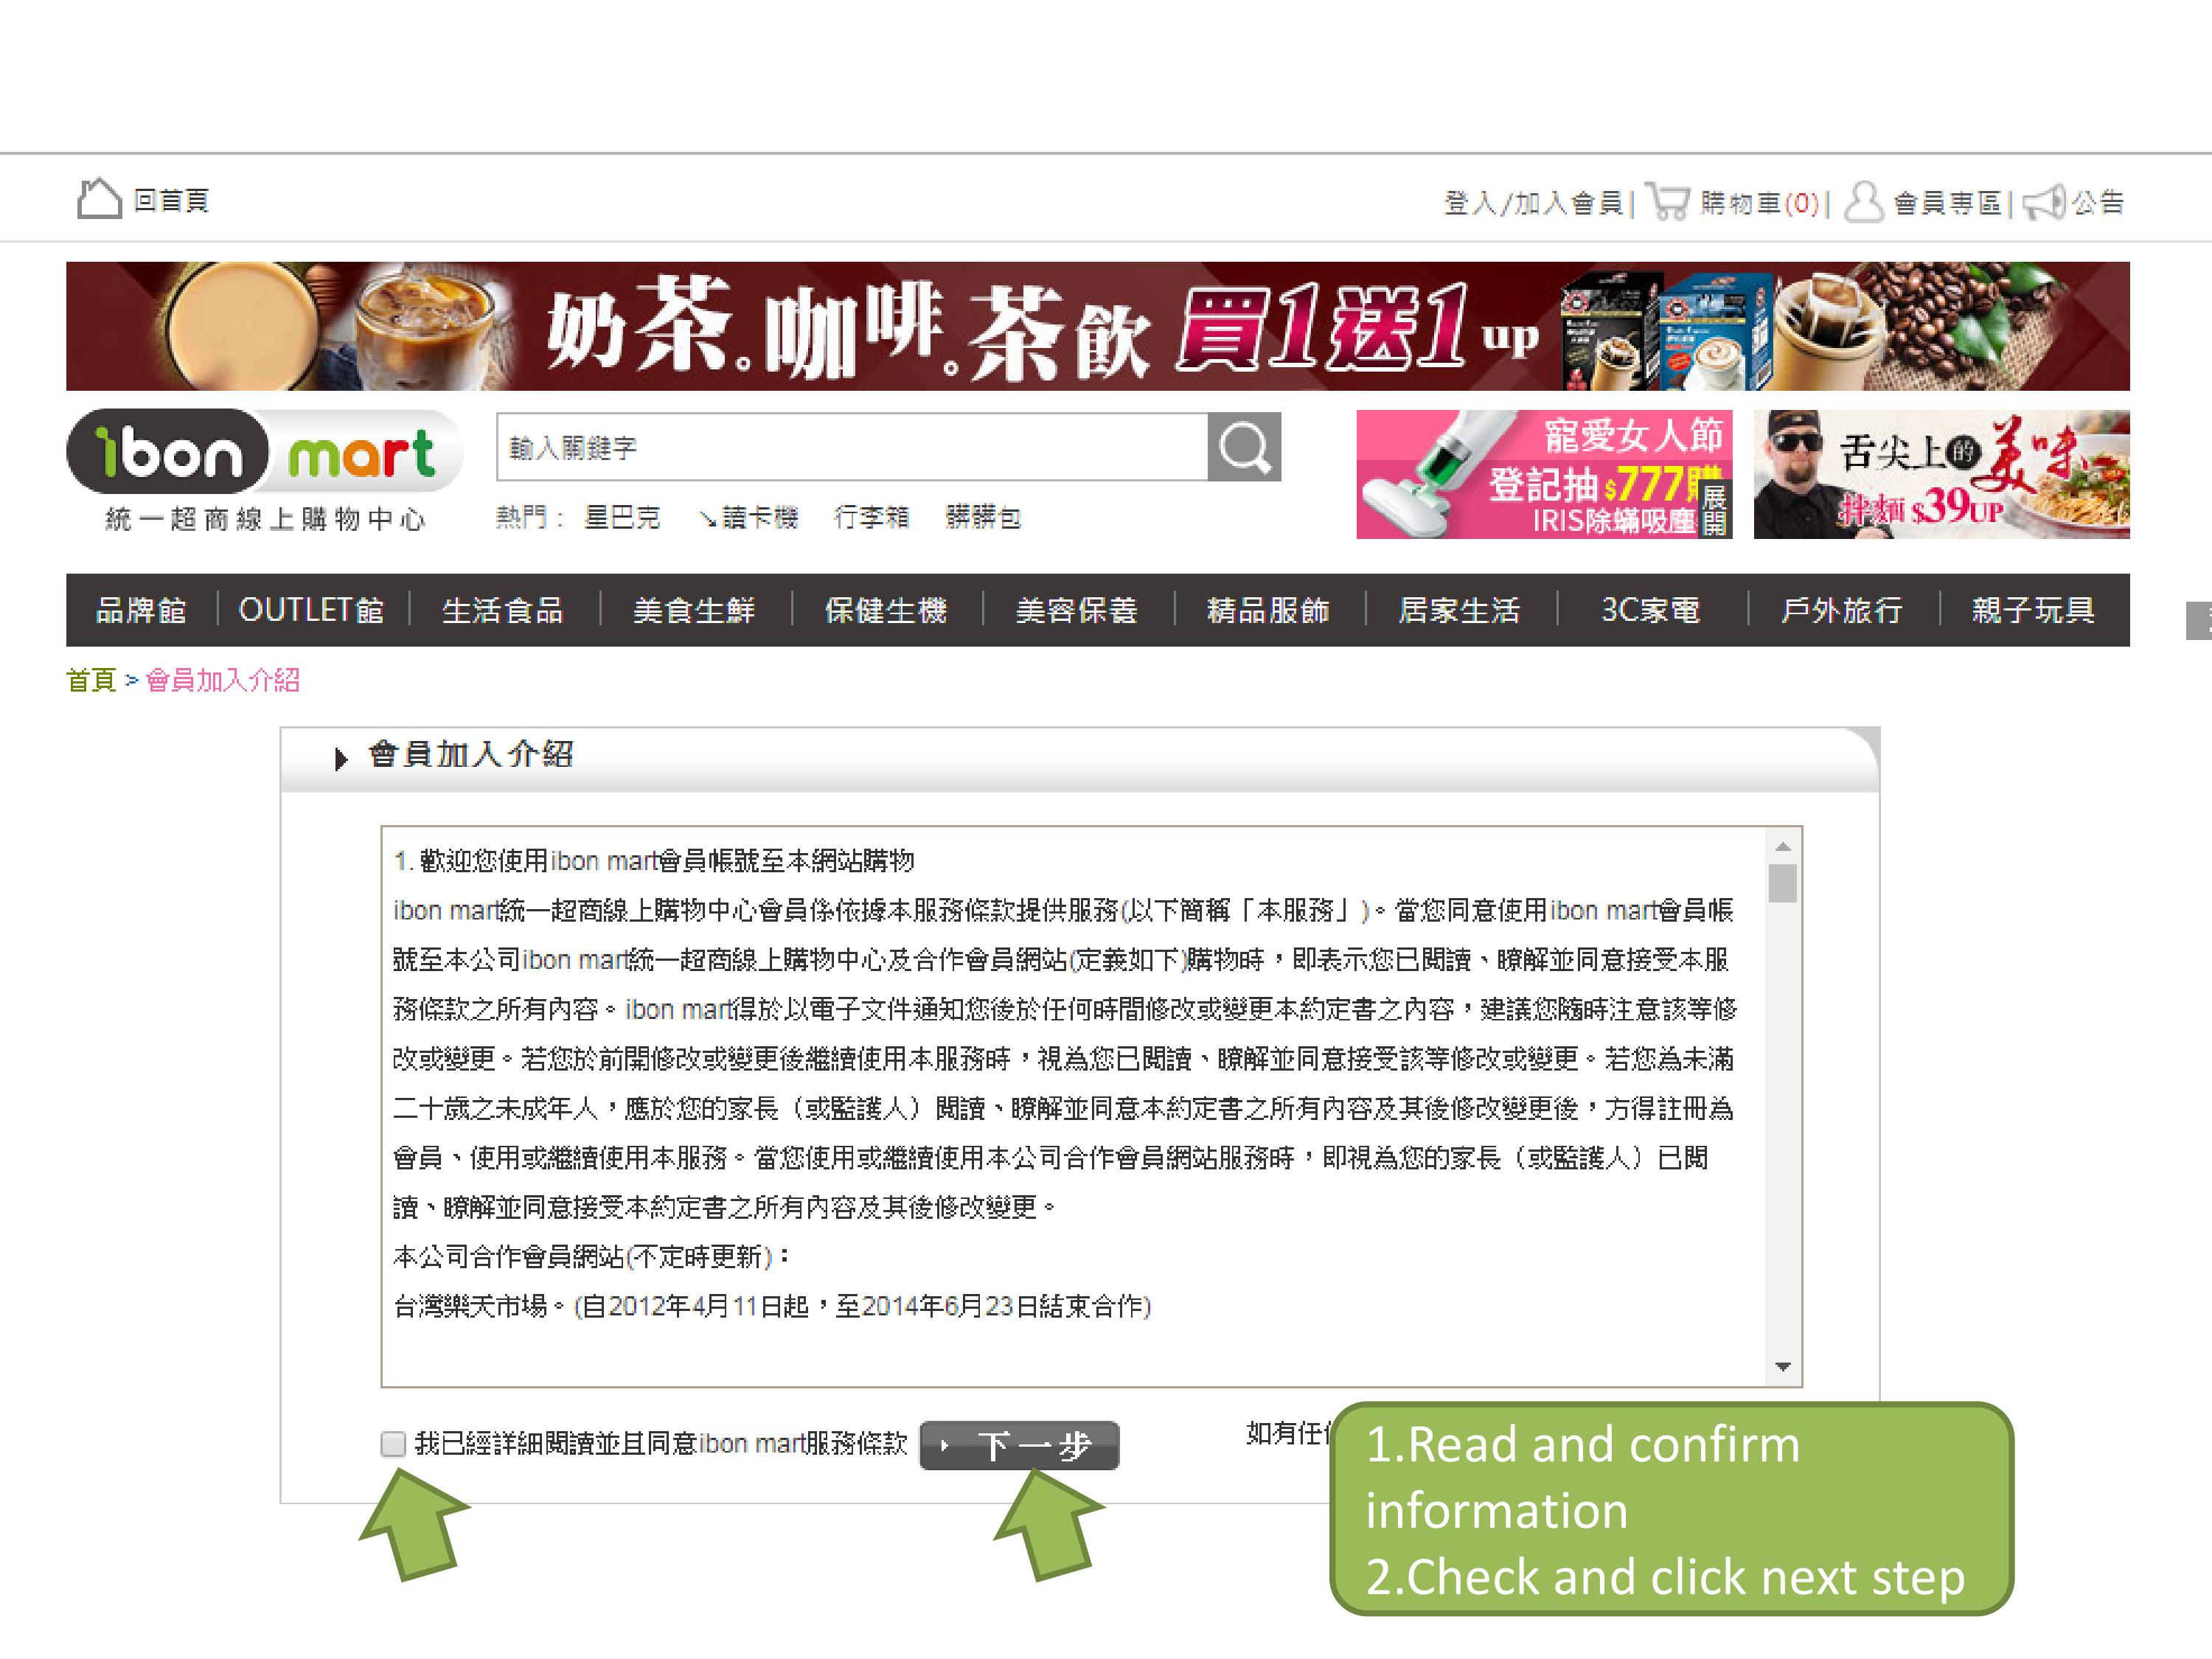
Task: Click the keyword search input field
Action: (851, 447)
